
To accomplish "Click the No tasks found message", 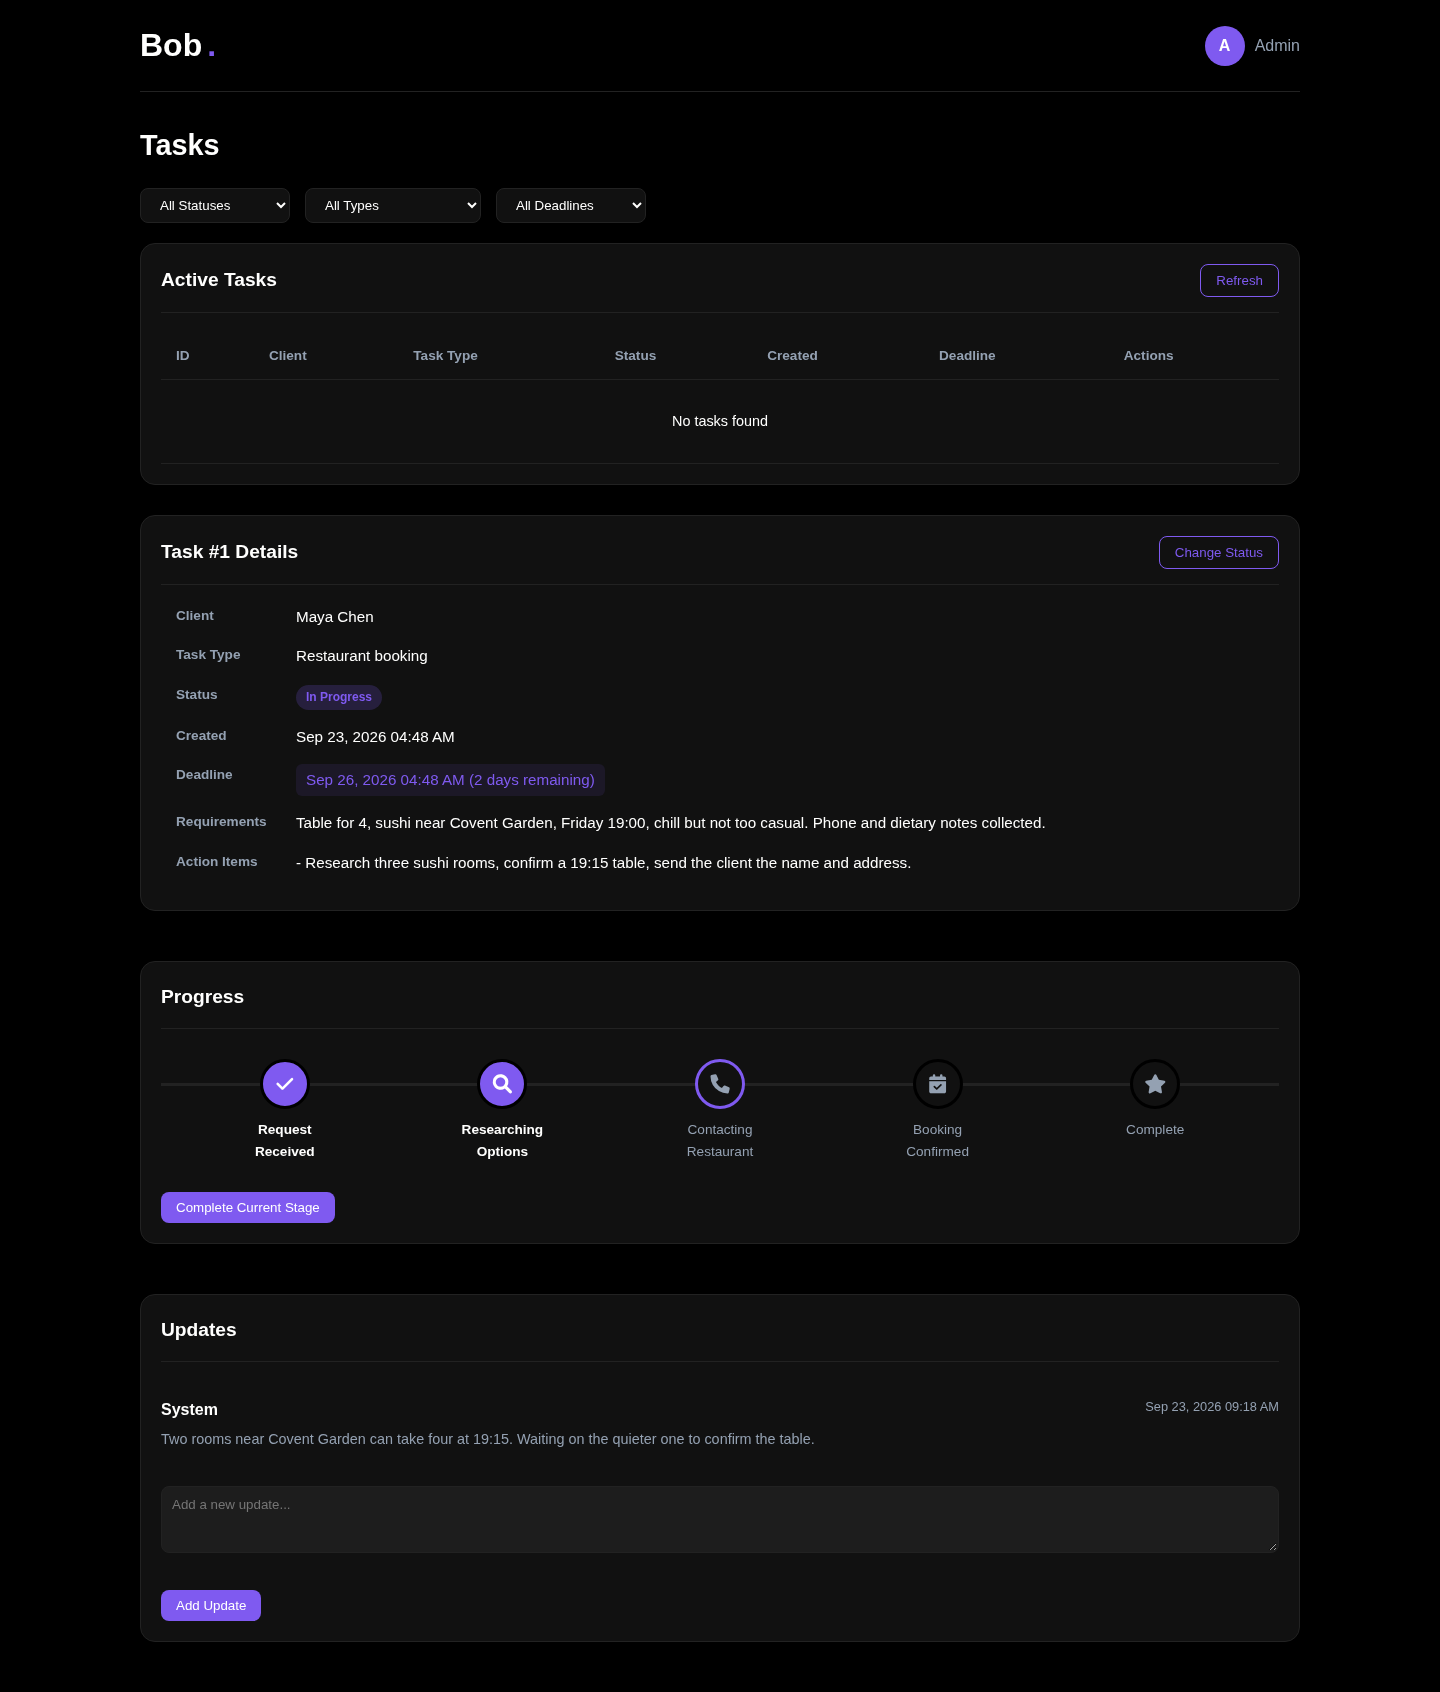I will pos(720,421).
